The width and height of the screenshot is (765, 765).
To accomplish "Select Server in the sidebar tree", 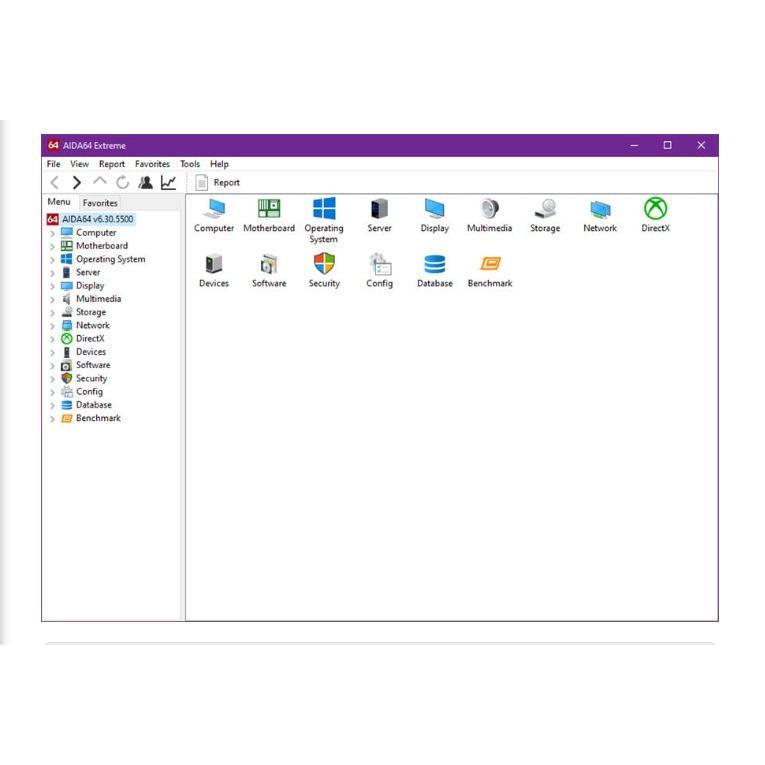I will coord(88,272).
